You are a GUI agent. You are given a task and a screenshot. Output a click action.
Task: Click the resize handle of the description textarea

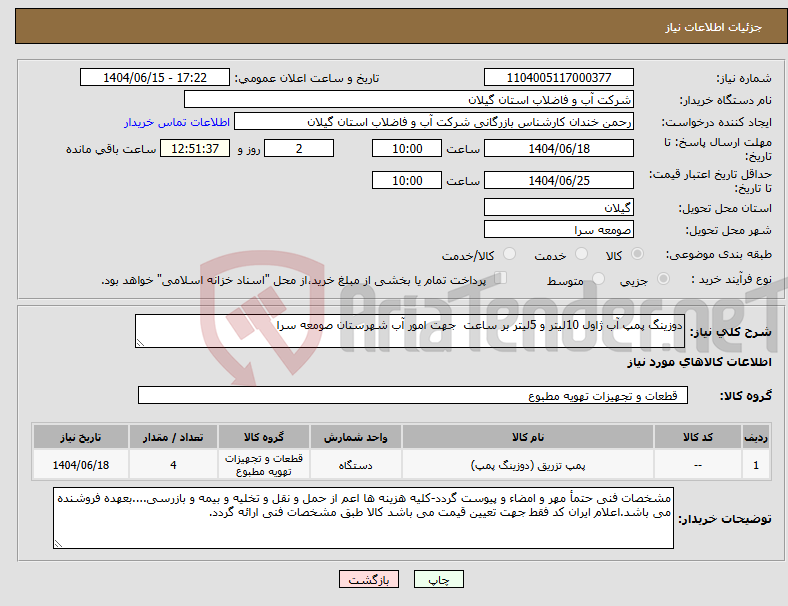(x=140, y=343)
